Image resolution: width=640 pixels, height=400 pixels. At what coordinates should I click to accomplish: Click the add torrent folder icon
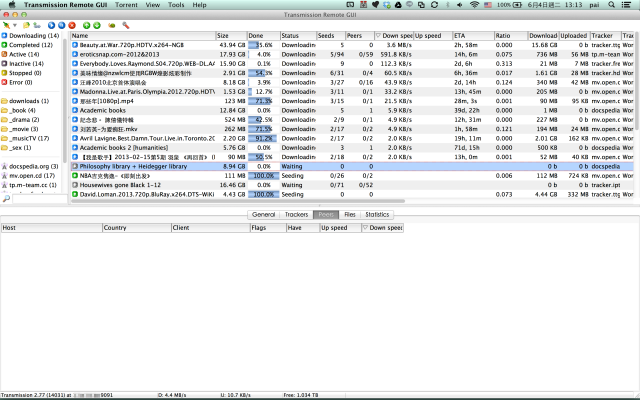[25, 25]
